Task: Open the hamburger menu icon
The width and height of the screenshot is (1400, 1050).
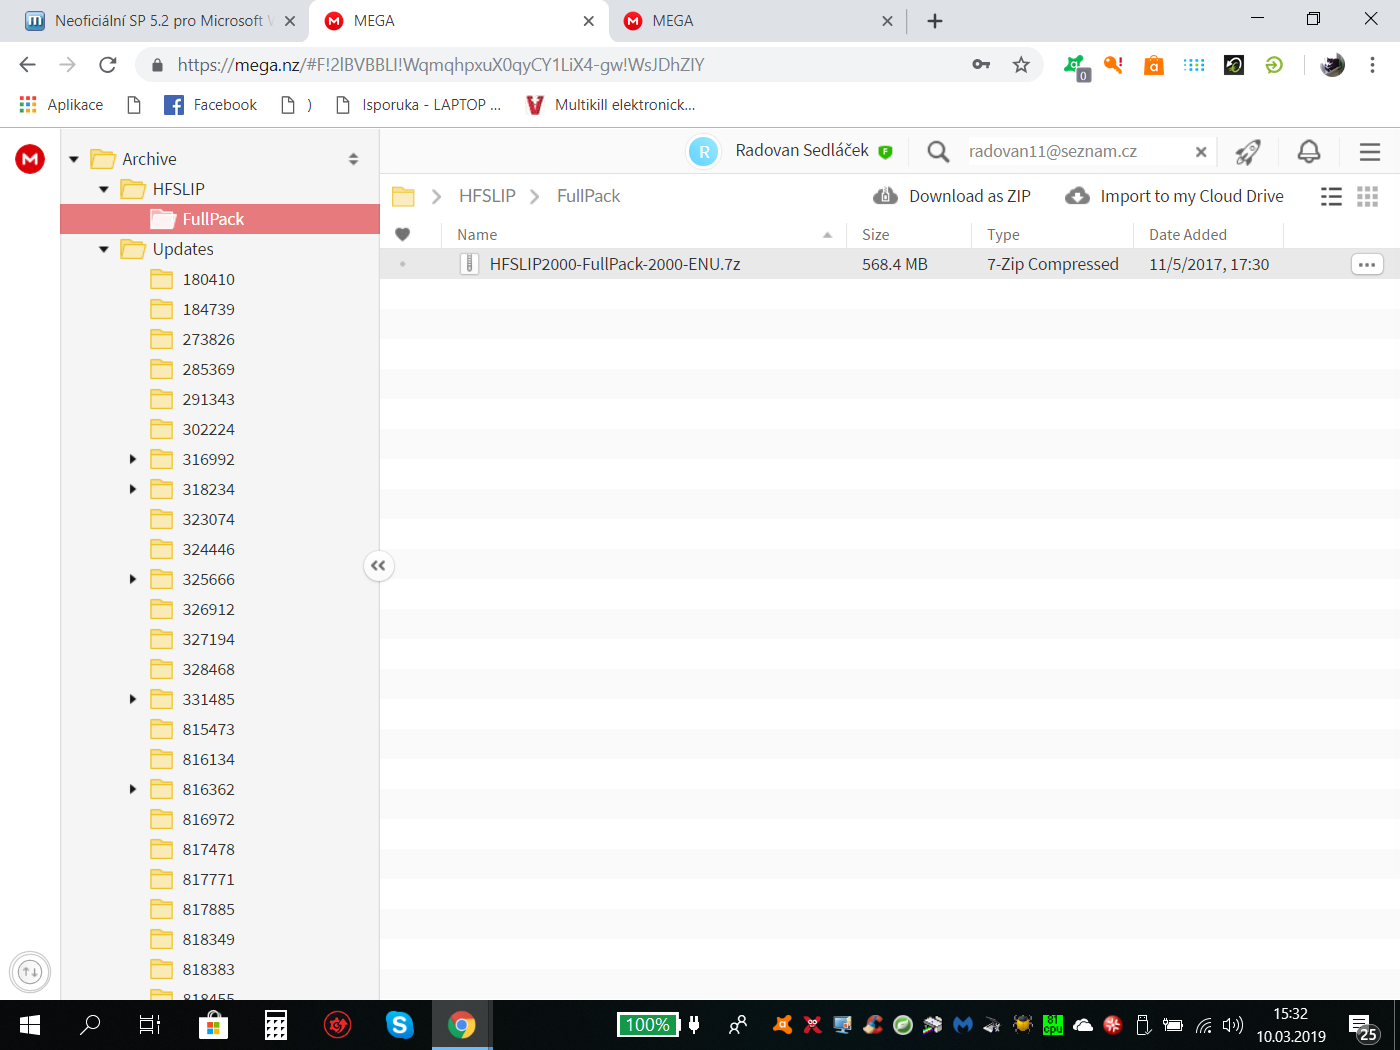Action: coord(1370,151)
